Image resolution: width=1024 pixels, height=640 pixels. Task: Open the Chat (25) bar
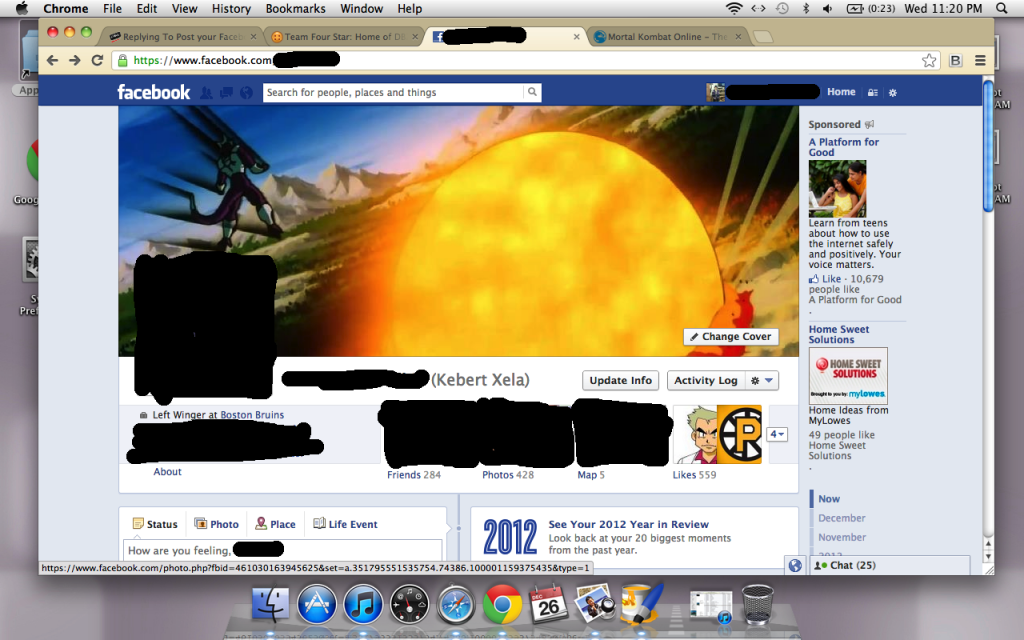890,566
